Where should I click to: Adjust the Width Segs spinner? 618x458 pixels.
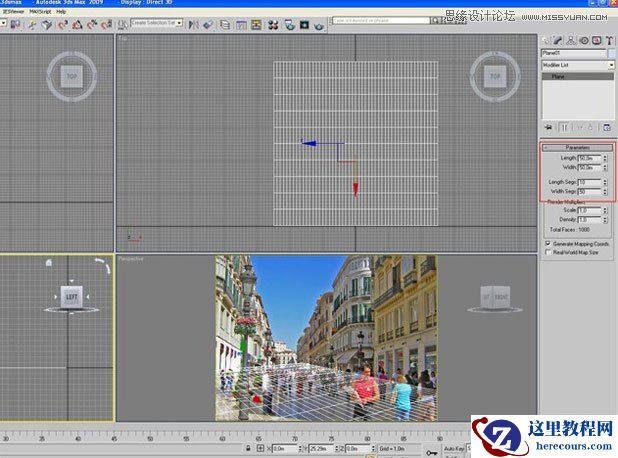coord(605,192)
